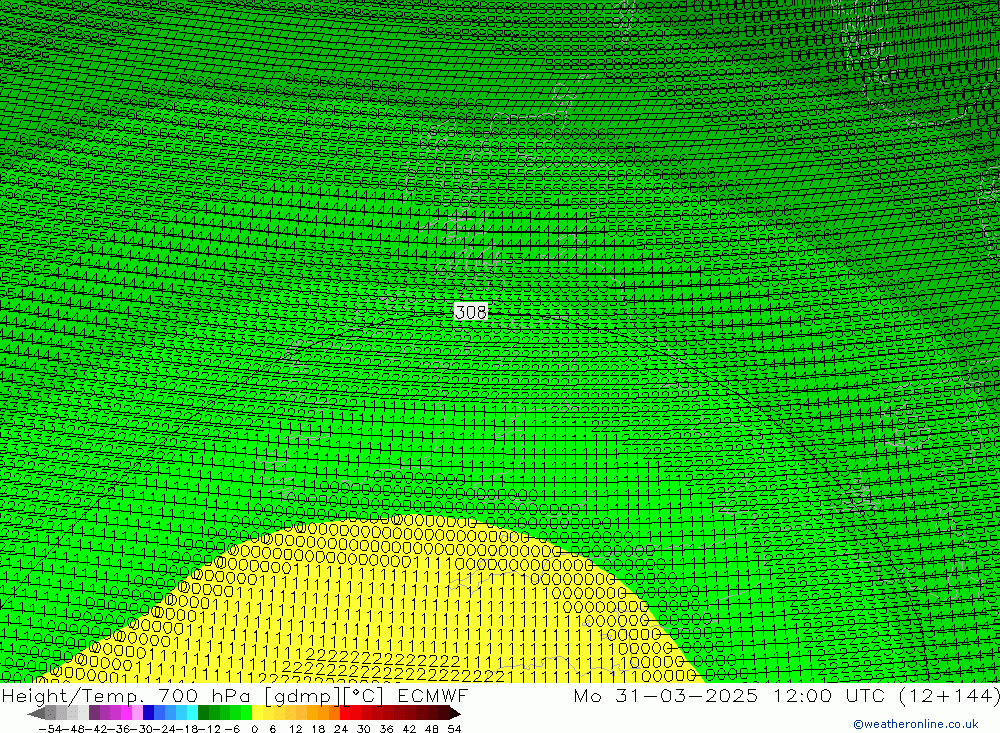This screenshot has width=1000, height=733.
Task: Select the bright red 24 degree legend swatch
Action: [x=345, y=713]
